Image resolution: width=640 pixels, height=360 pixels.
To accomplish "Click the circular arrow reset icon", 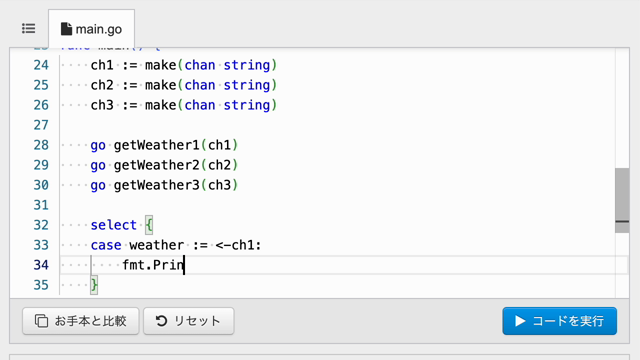I will click(161, 321).
